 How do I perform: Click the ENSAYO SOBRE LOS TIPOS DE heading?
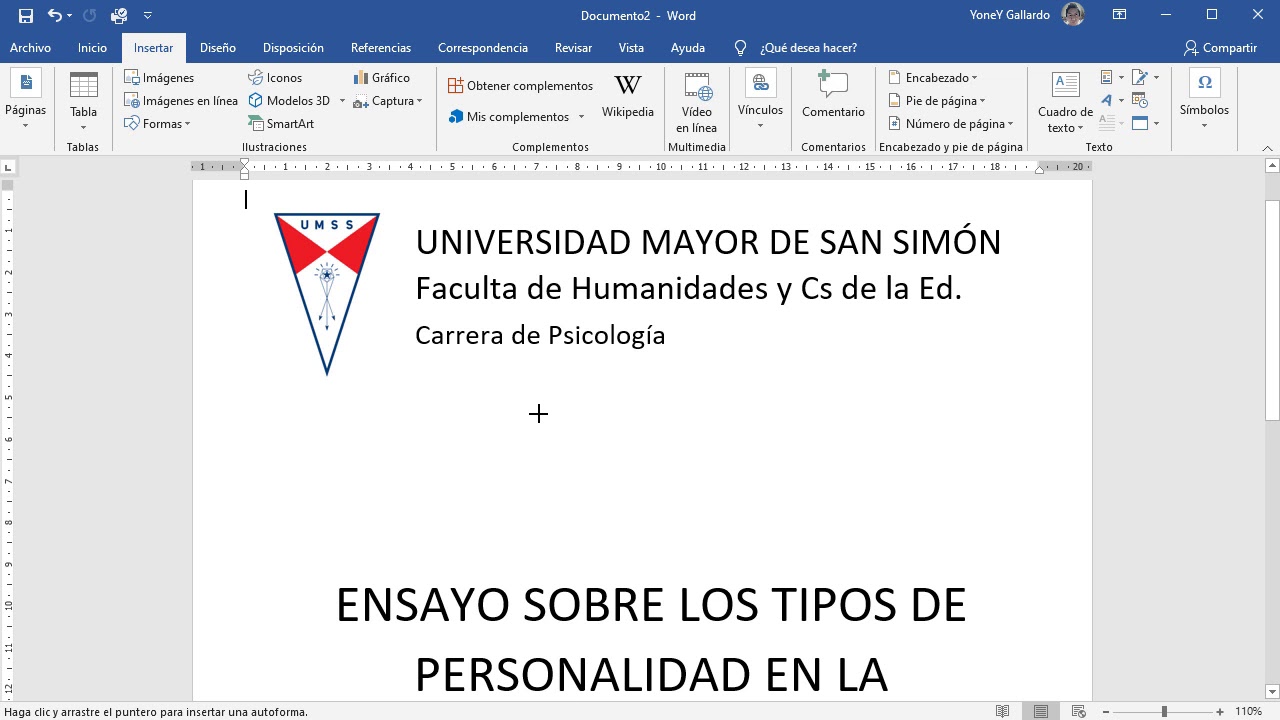pyautogui.click(x=651, y=606)
